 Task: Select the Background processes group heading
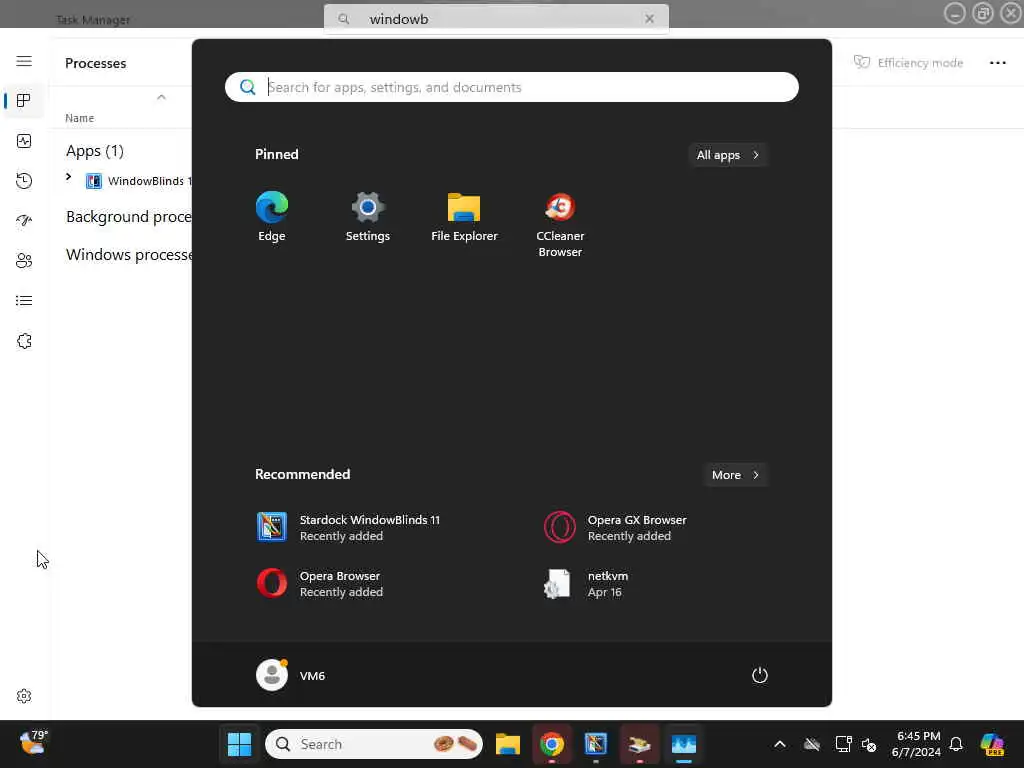129,217
